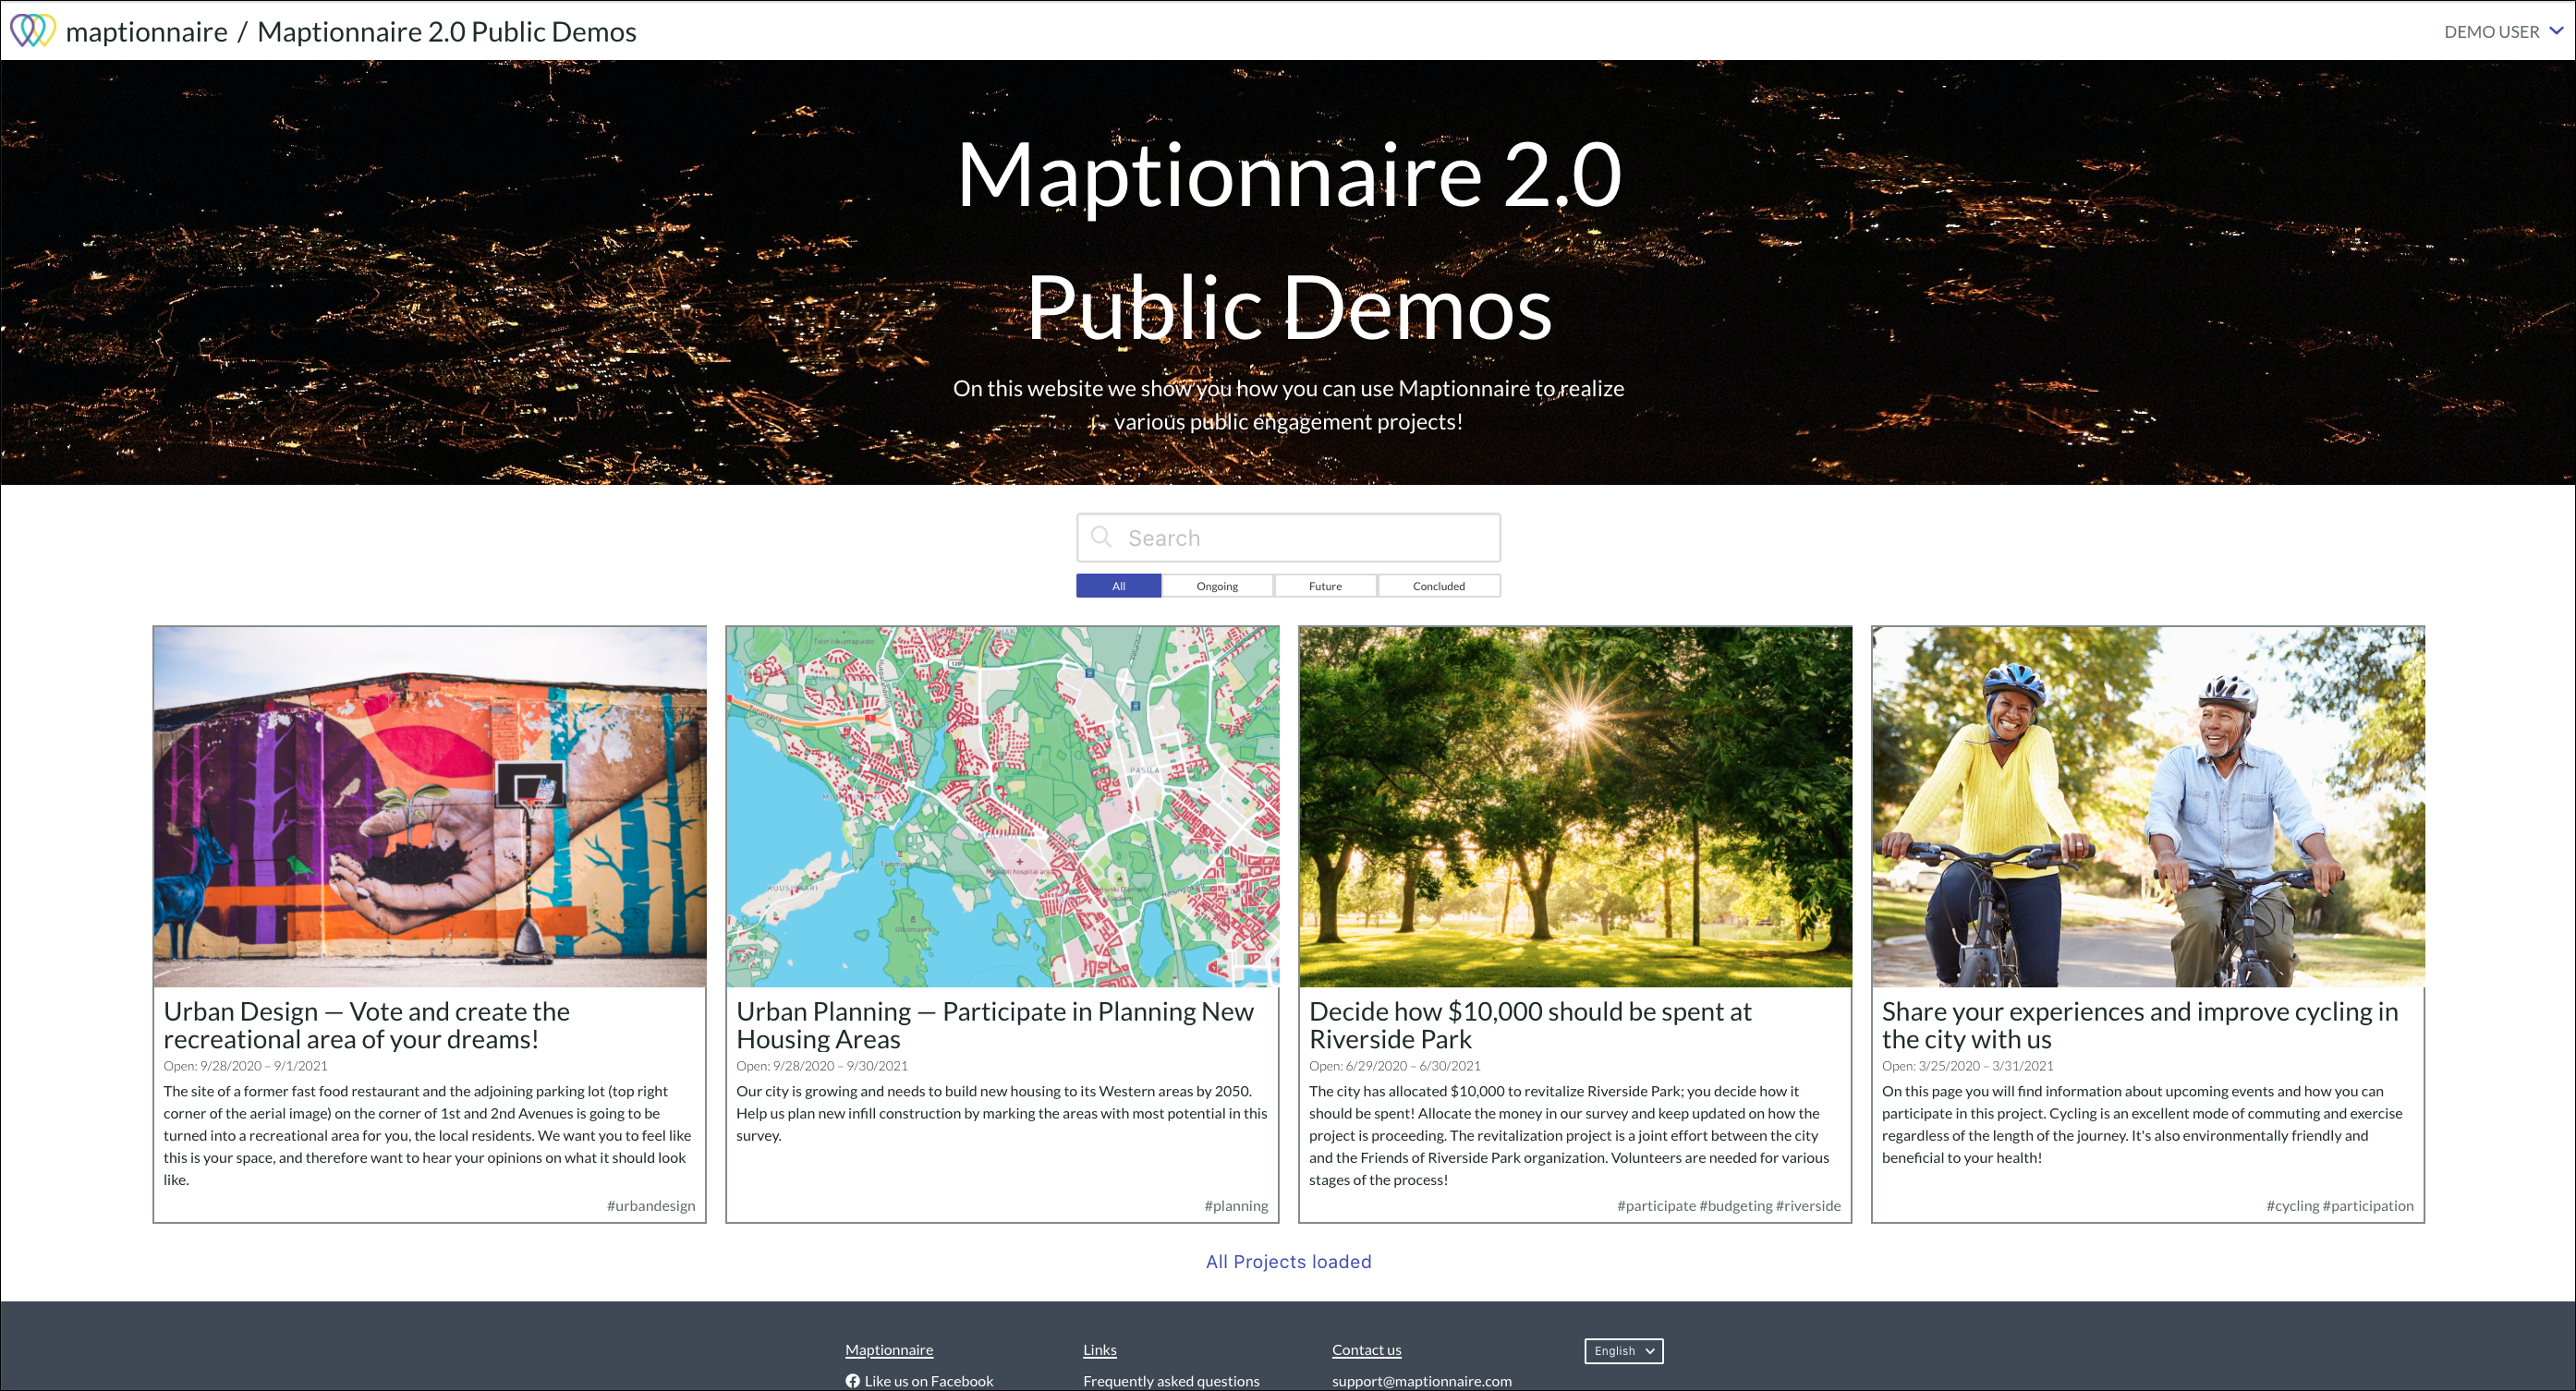Click the #cycling hashtag
Image resolution: width=2576 pixels, height=1391 pixels.
click(2293, 1206)
